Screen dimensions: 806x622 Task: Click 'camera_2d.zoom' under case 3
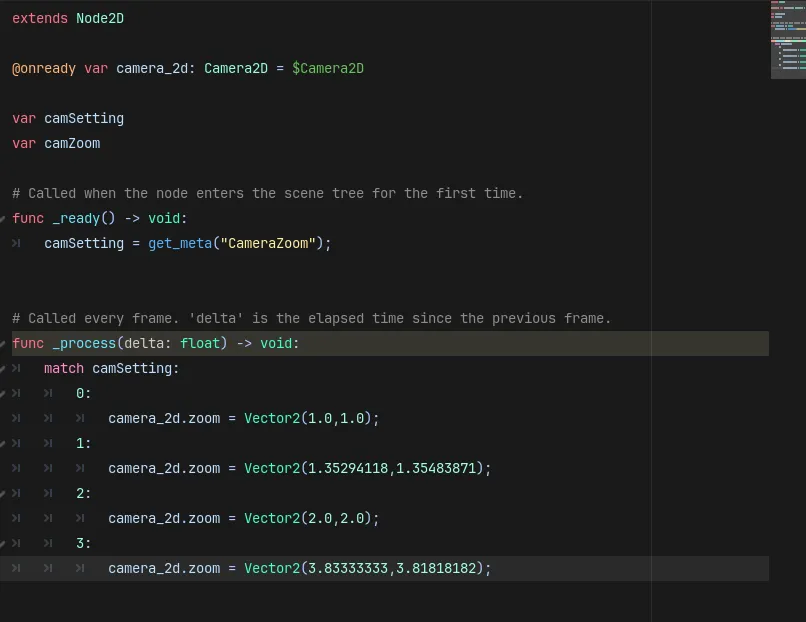point(164,569)
